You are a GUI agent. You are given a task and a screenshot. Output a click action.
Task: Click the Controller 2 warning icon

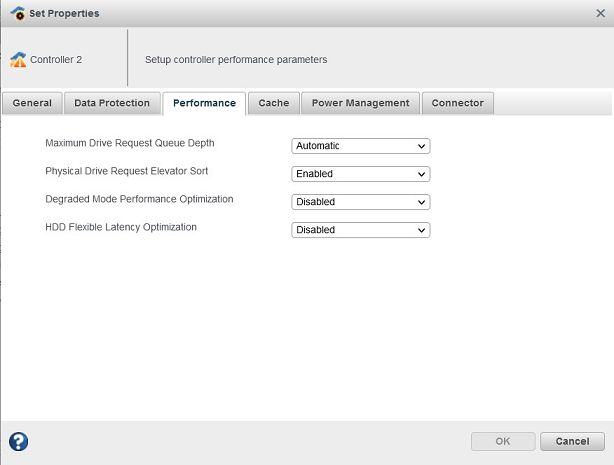tap(18, 60)
